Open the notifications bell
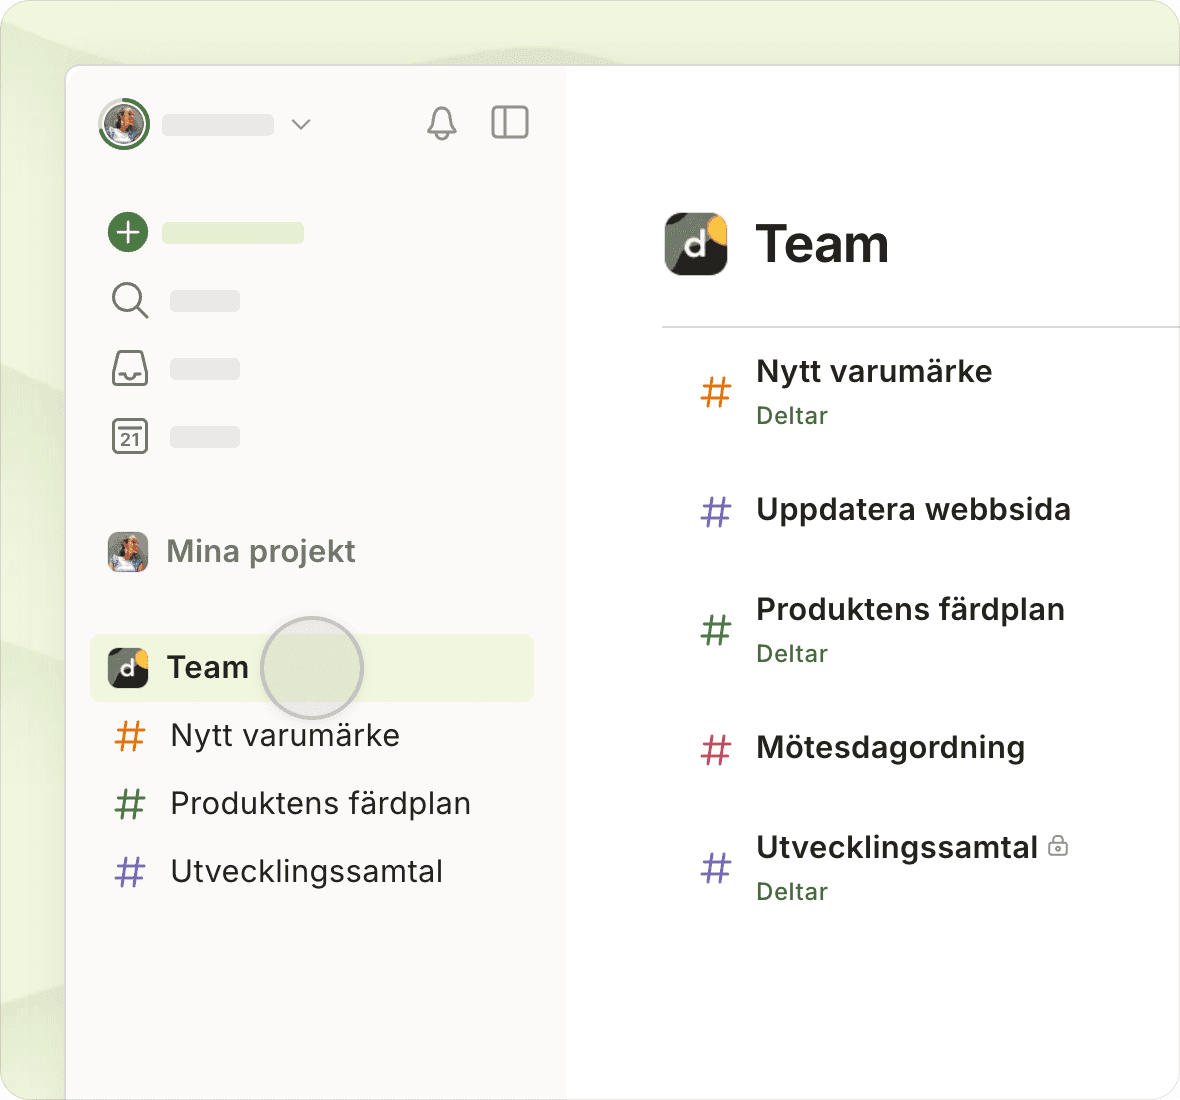The image size is (1180, 1100). click(441, 123)
